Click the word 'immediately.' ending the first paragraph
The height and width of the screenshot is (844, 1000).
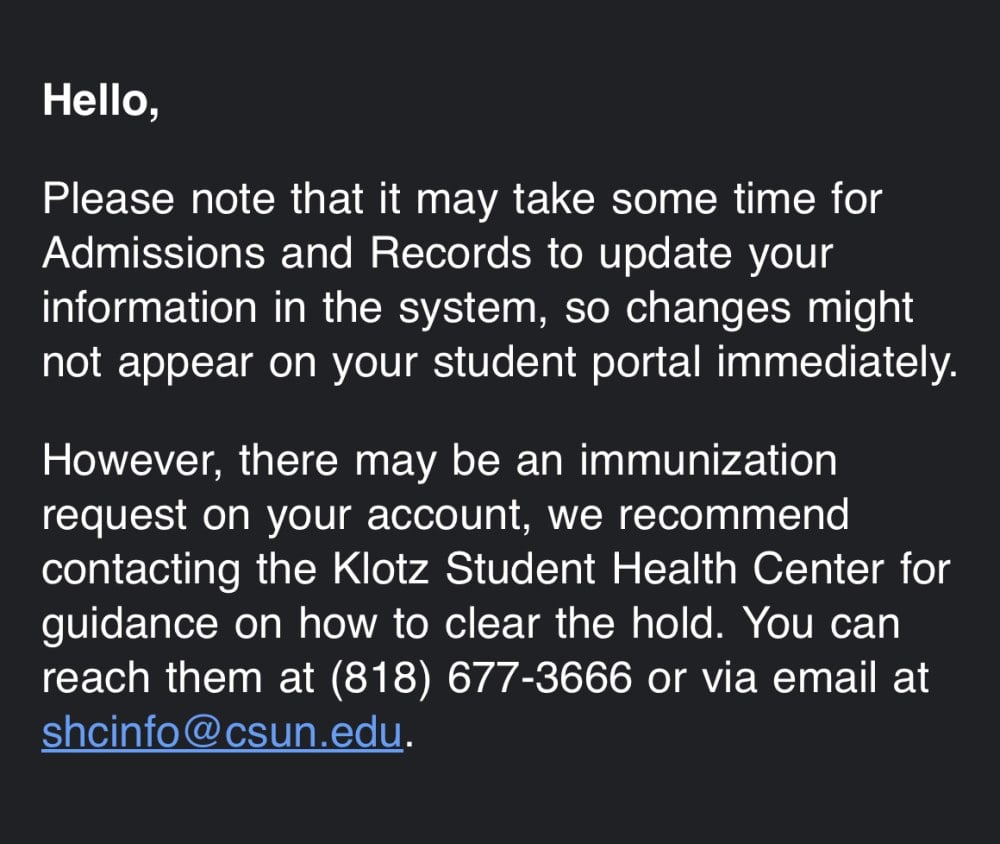click(837, 364)
